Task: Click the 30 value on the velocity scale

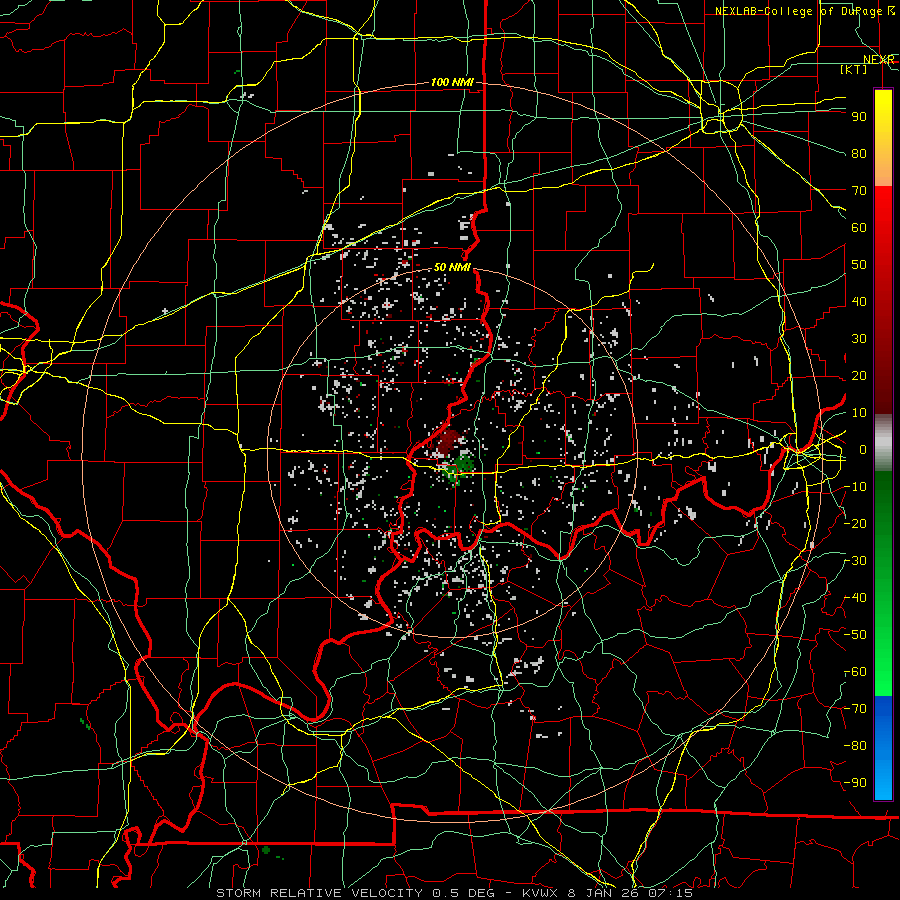Action: pyautogui.click(x=859, y=339)
